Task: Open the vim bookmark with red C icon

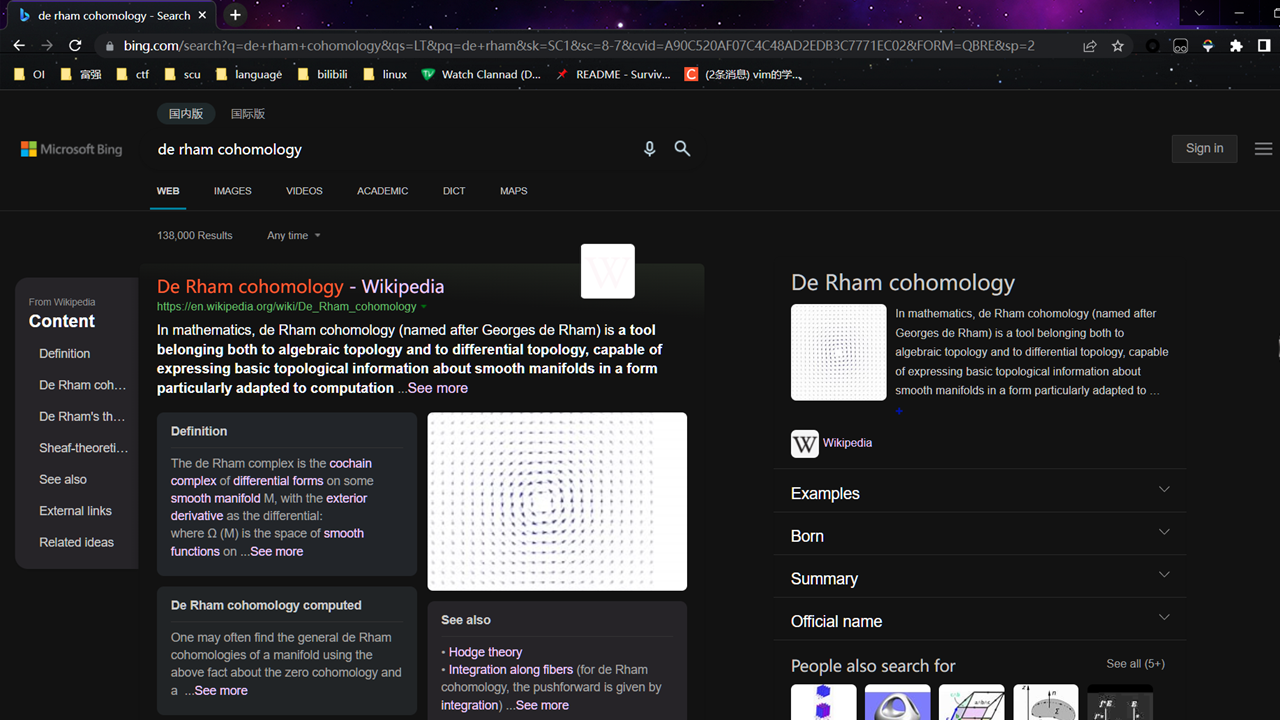Action: pyautogui.click(x=743, y=74)
